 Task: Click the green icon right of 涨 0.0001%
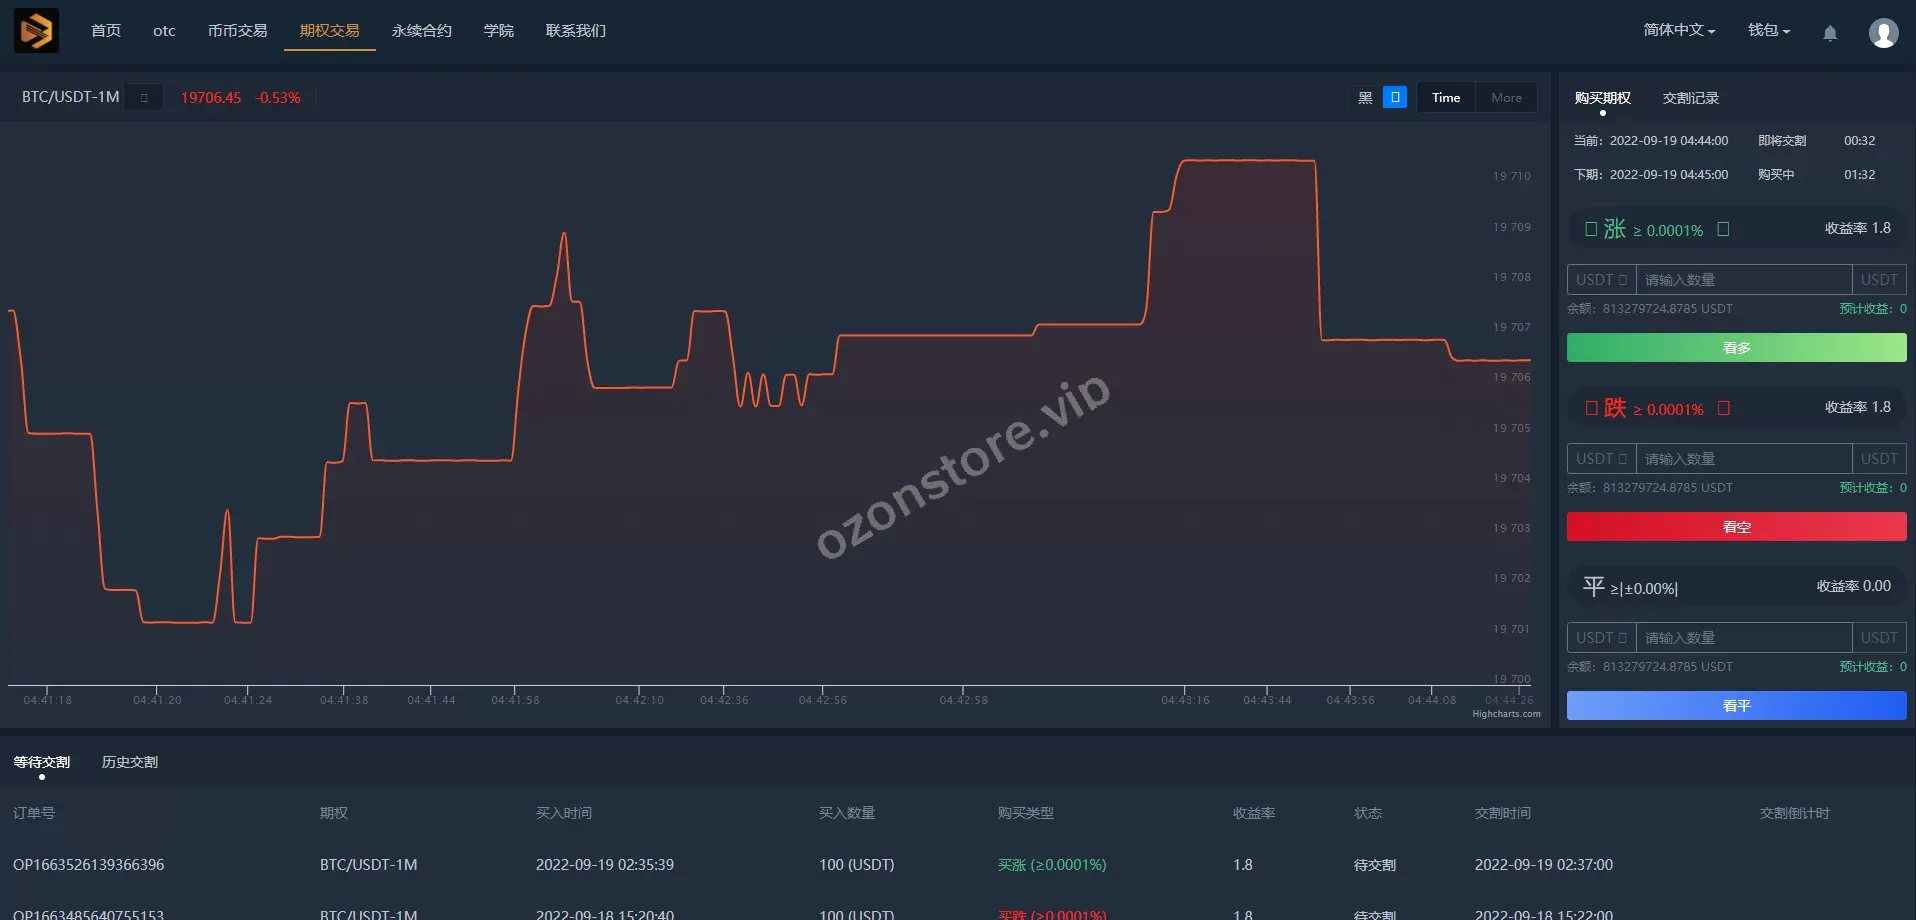(1723, 229)
